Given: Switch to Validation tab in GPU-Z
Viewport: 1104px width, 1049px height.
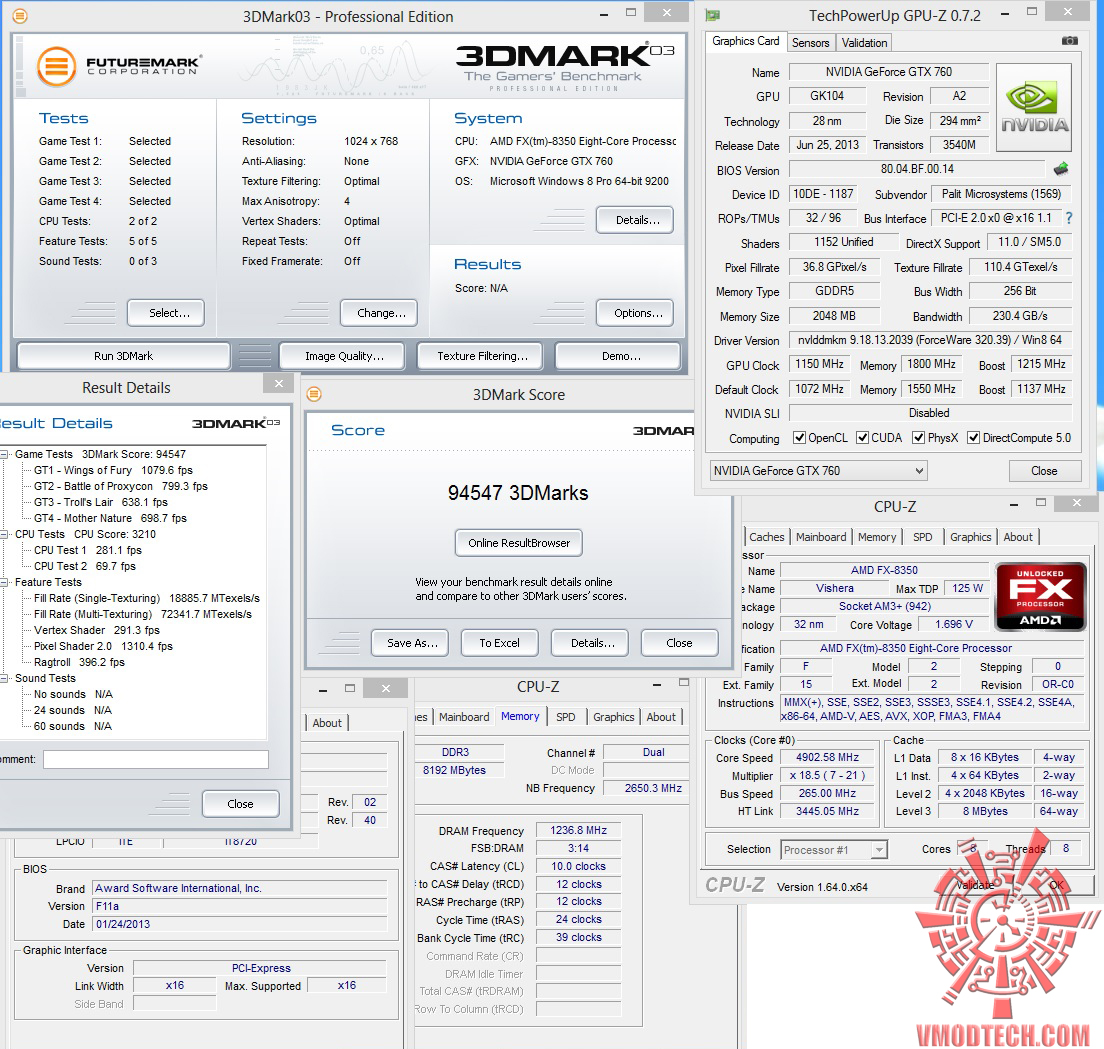Looking at the screenshot, I should (864, 43).
